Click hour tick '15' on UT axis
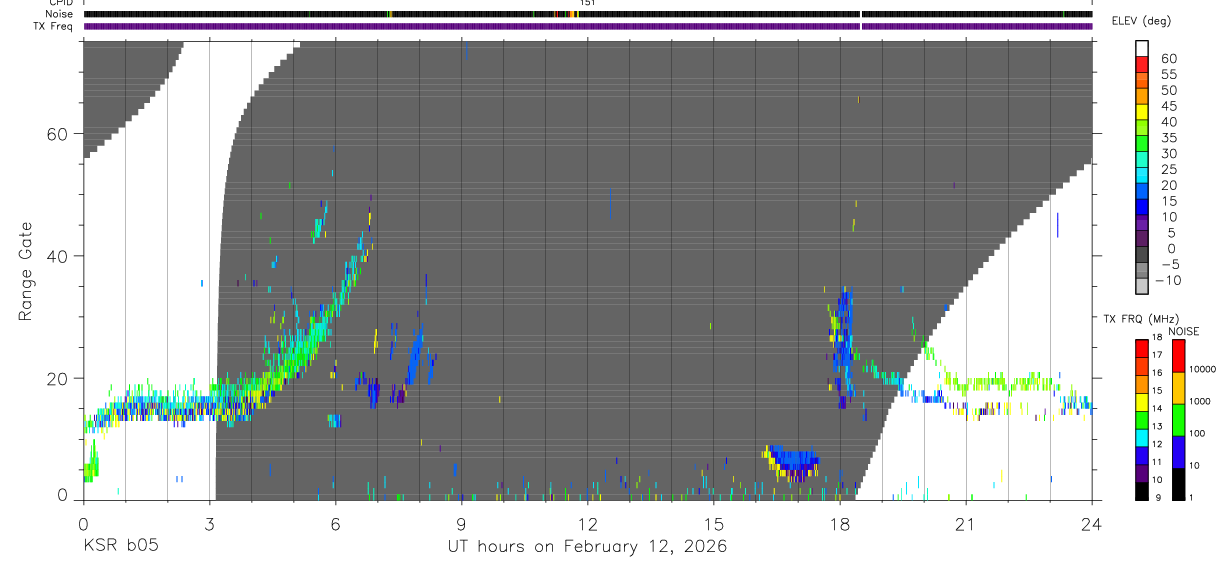 pyautogui.click(x=713, y=523)
